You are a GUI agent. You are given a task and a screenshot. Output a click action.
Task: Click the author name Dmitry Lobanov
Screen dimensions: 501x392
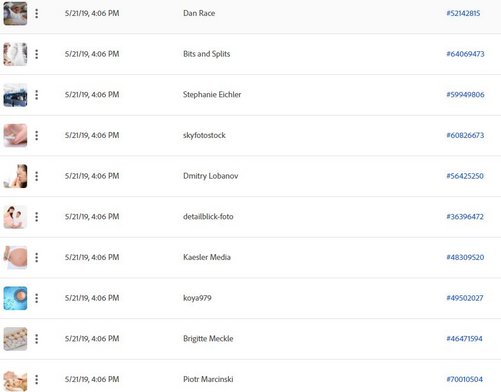tap(211, 176)
